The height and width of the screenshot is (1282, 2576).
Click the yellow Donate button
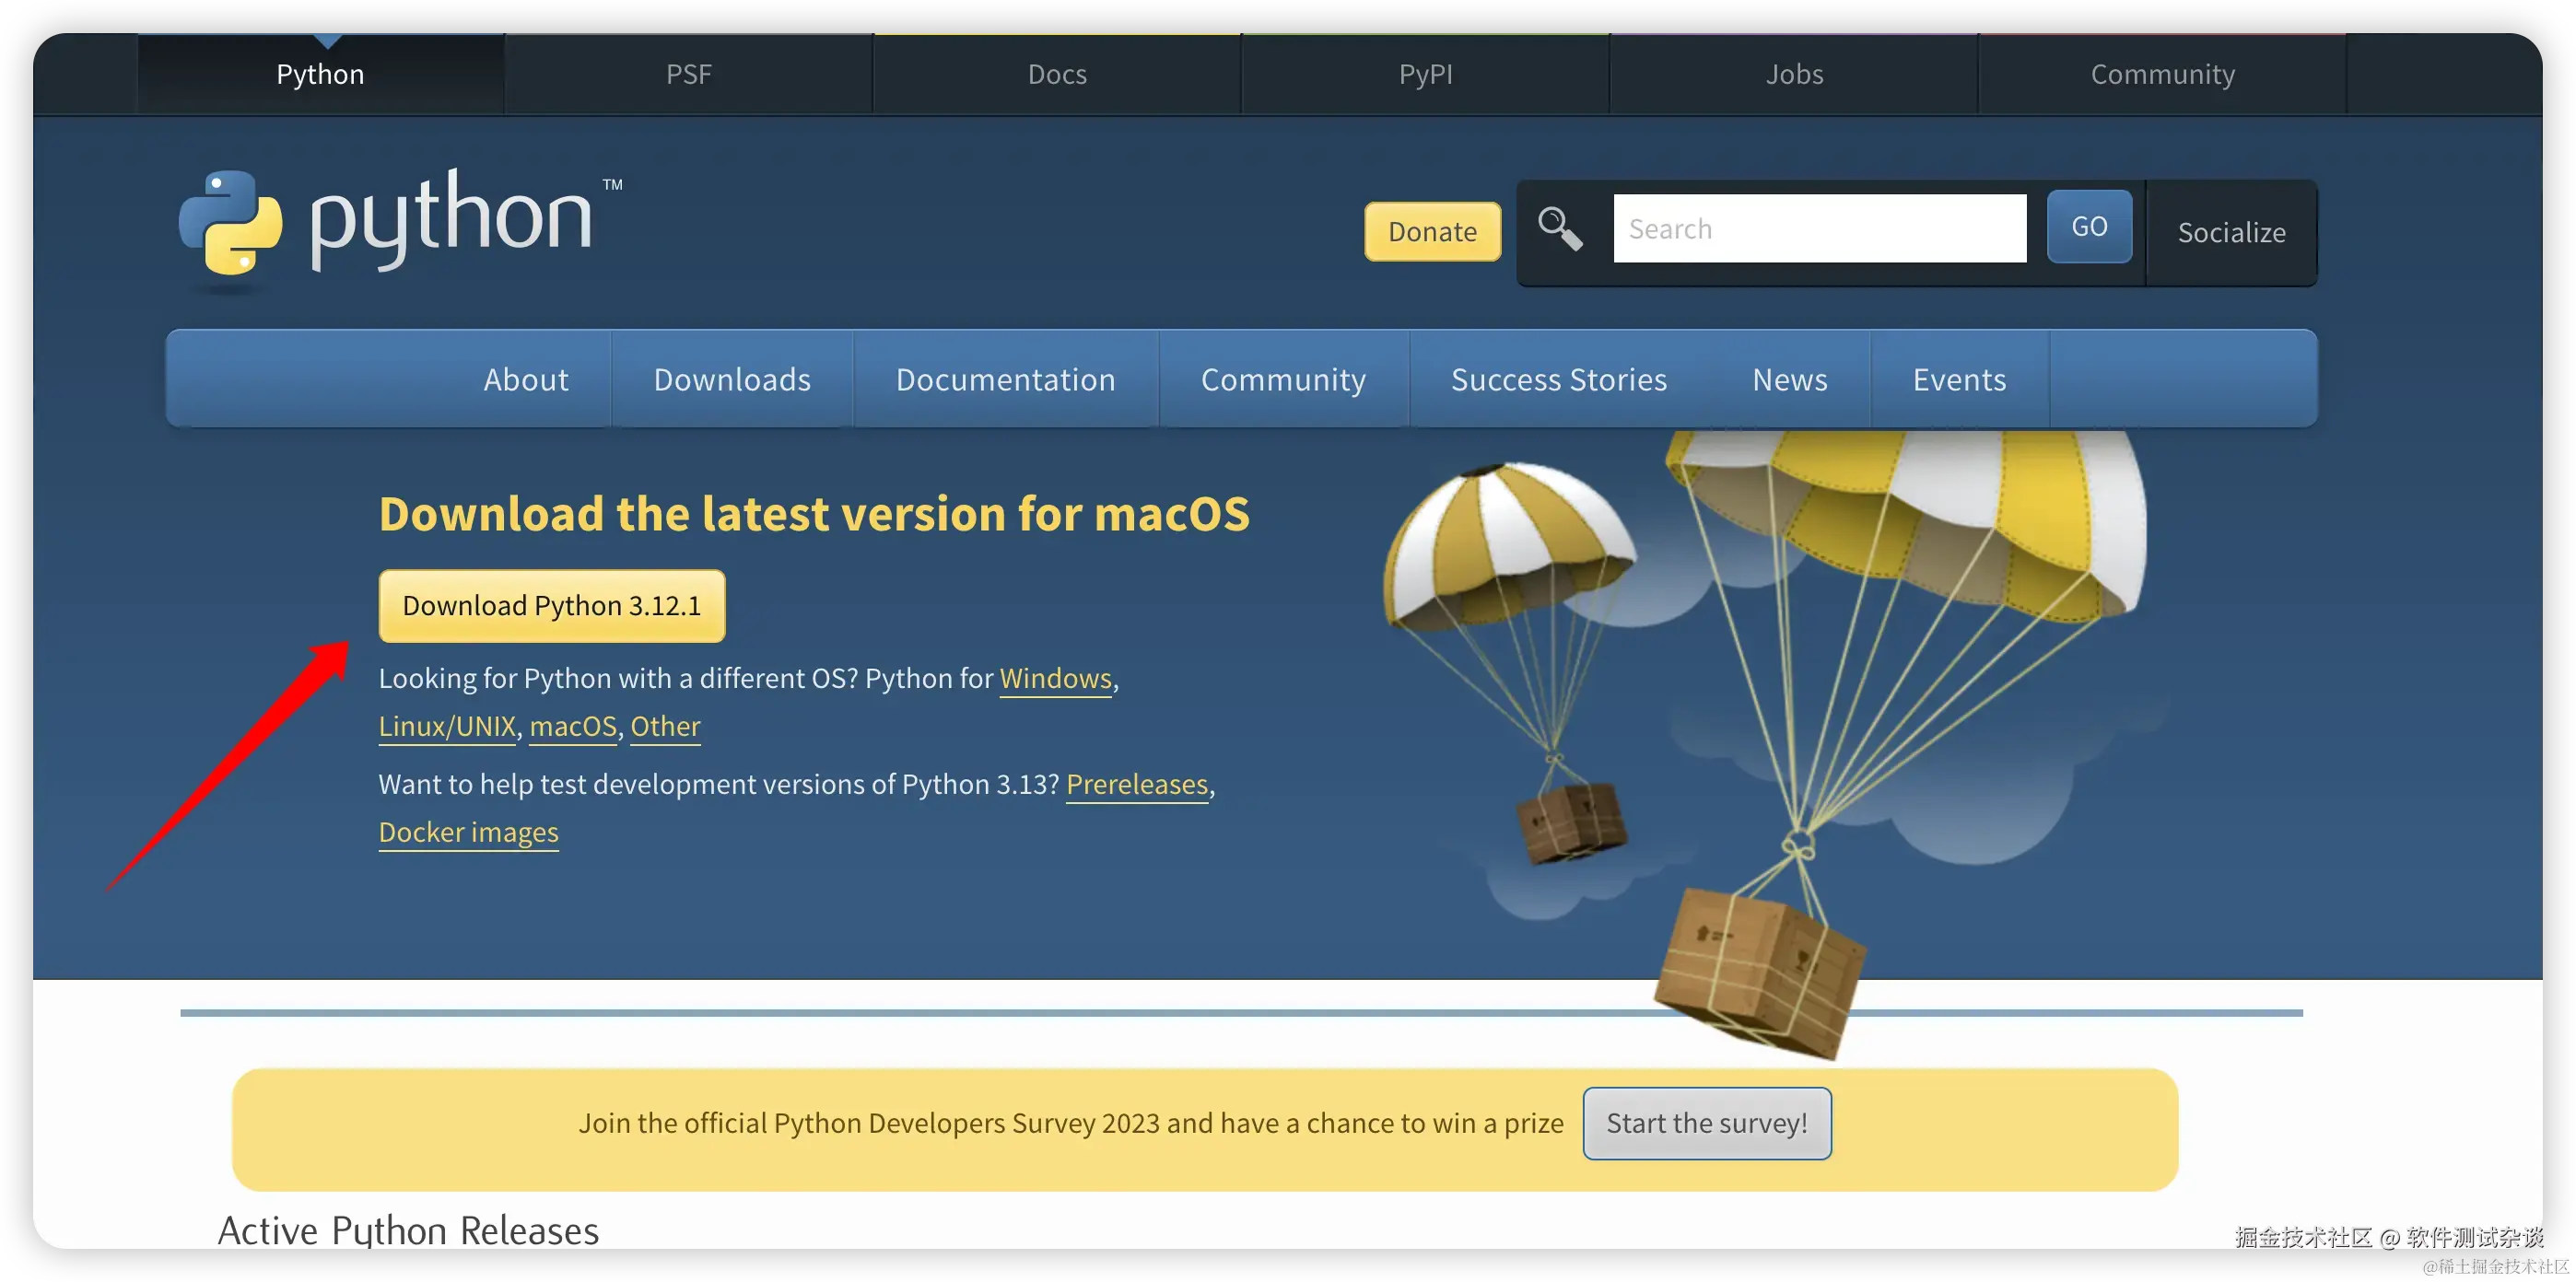click(1431, 232)
